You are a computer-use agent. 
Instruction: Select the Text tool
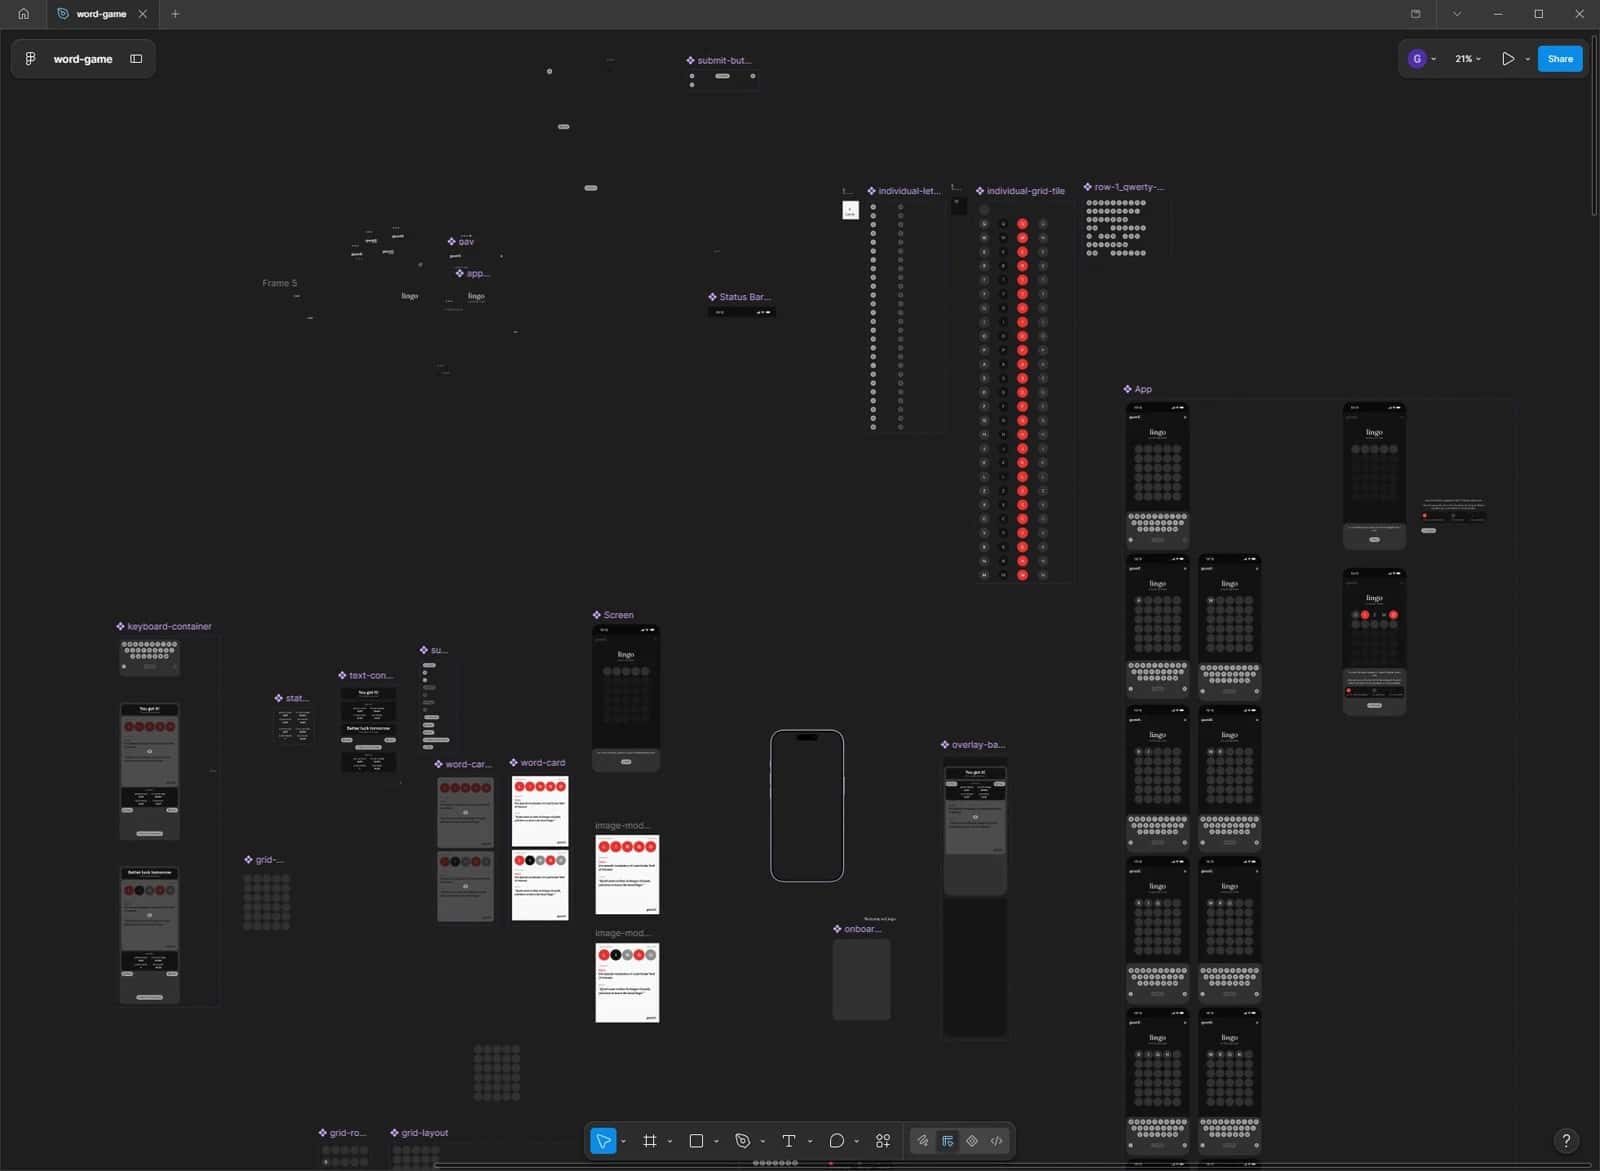(x=789, y=1141)
